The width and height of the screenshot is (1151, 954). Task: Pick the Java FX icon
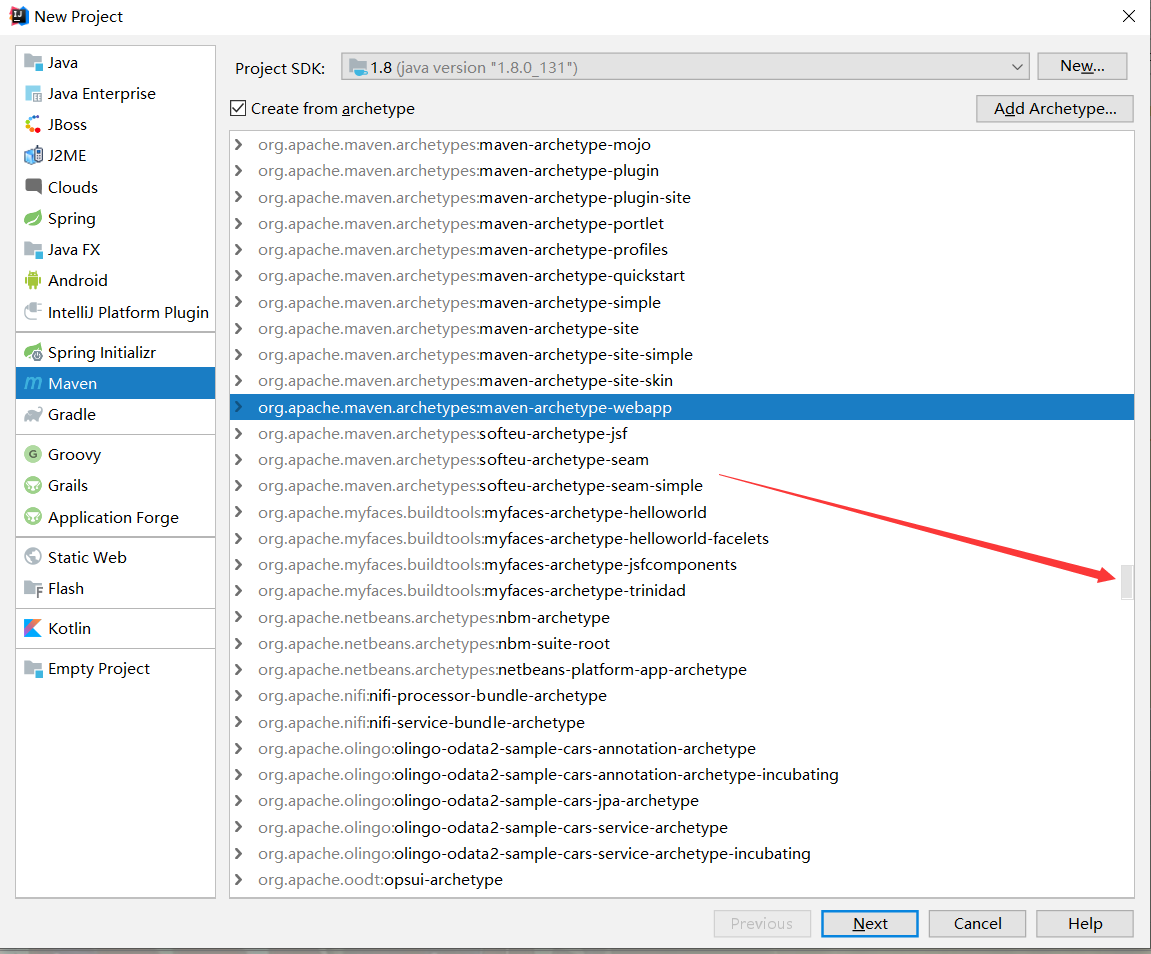pyautogui.click(x=33, y=250)
